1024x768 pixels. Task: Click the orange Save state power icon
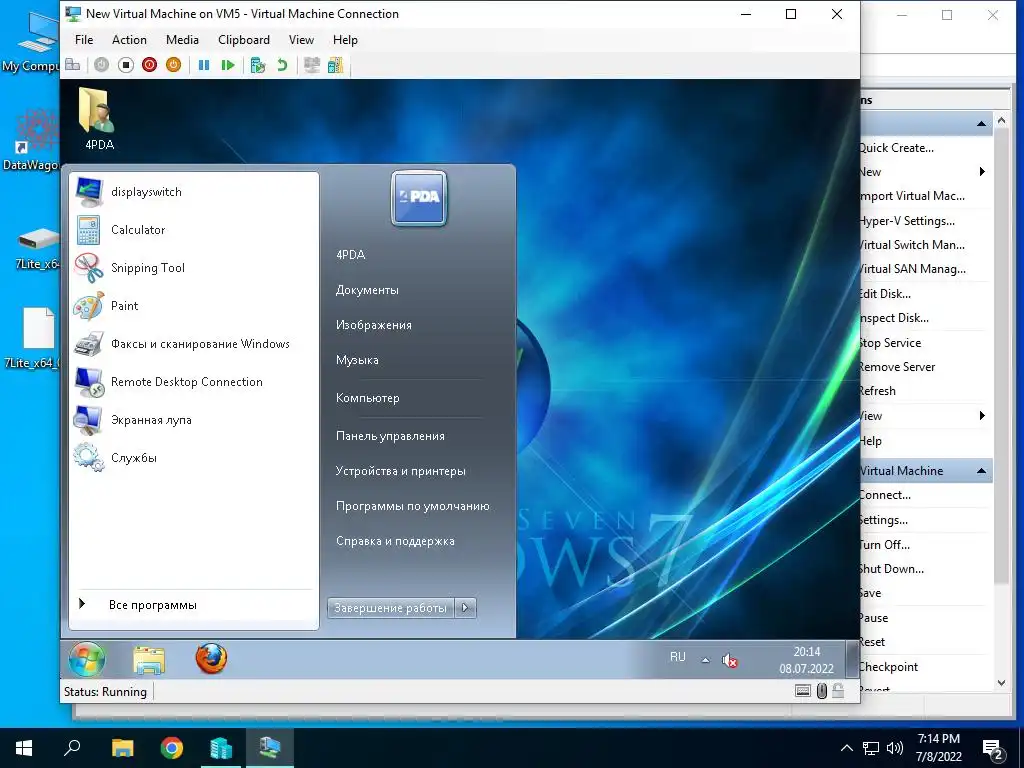tap(173, 65)
